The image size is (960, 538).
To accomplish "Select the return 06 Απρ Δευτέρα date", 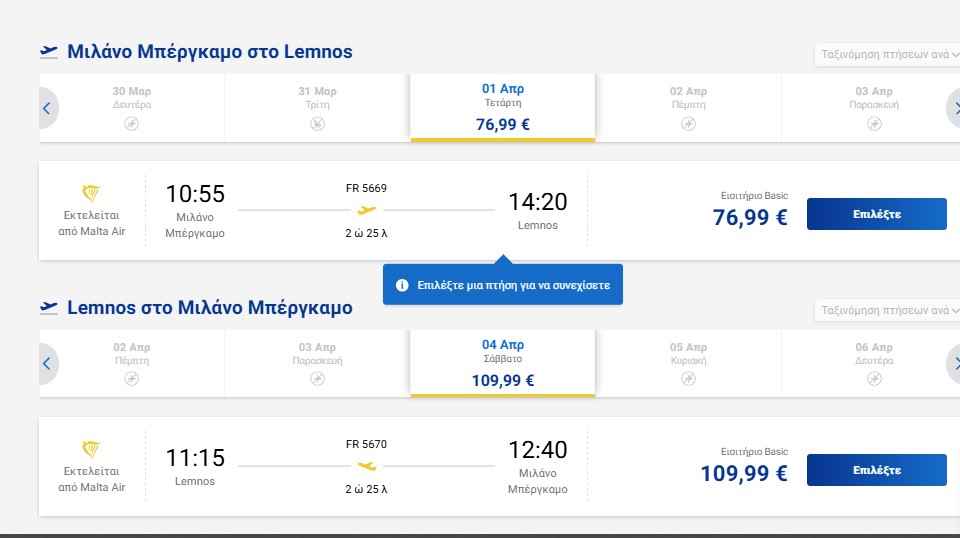I will coord(874,362).
